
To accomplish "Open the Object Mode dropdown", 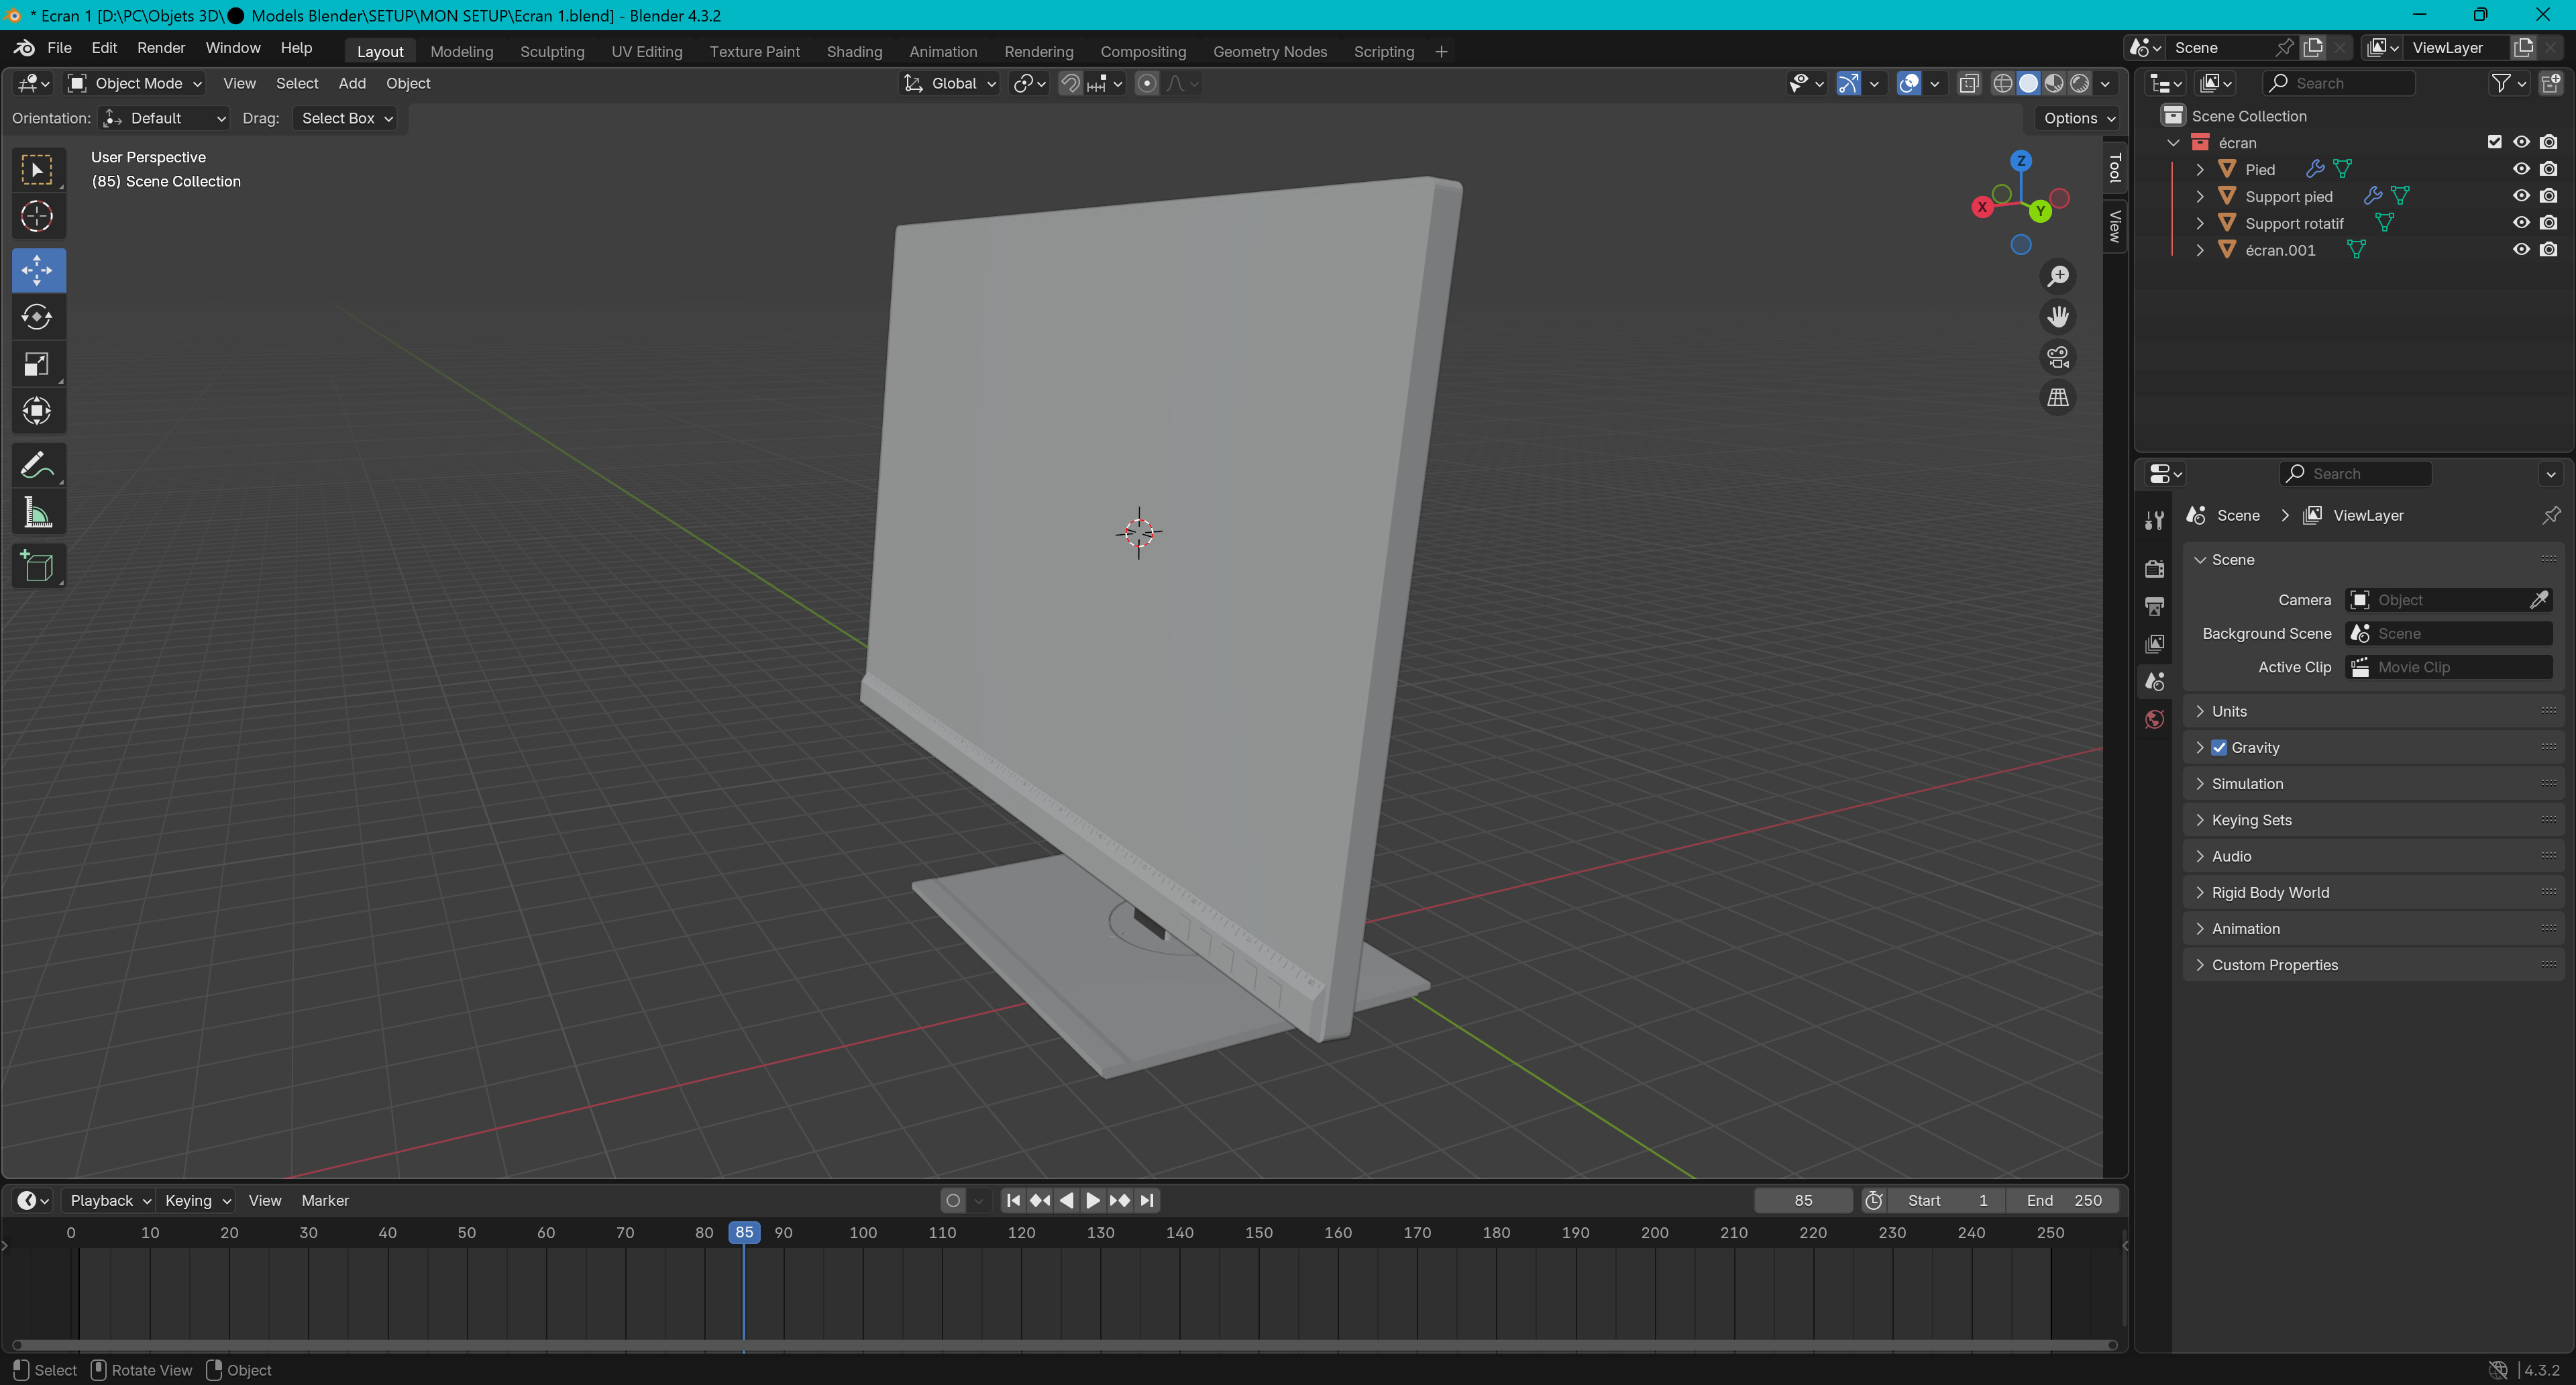I will point(135,83).
